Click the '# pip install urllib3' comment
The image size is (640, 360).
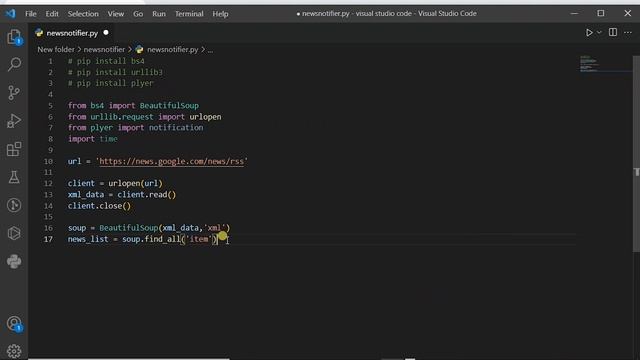tap(115, 72)
